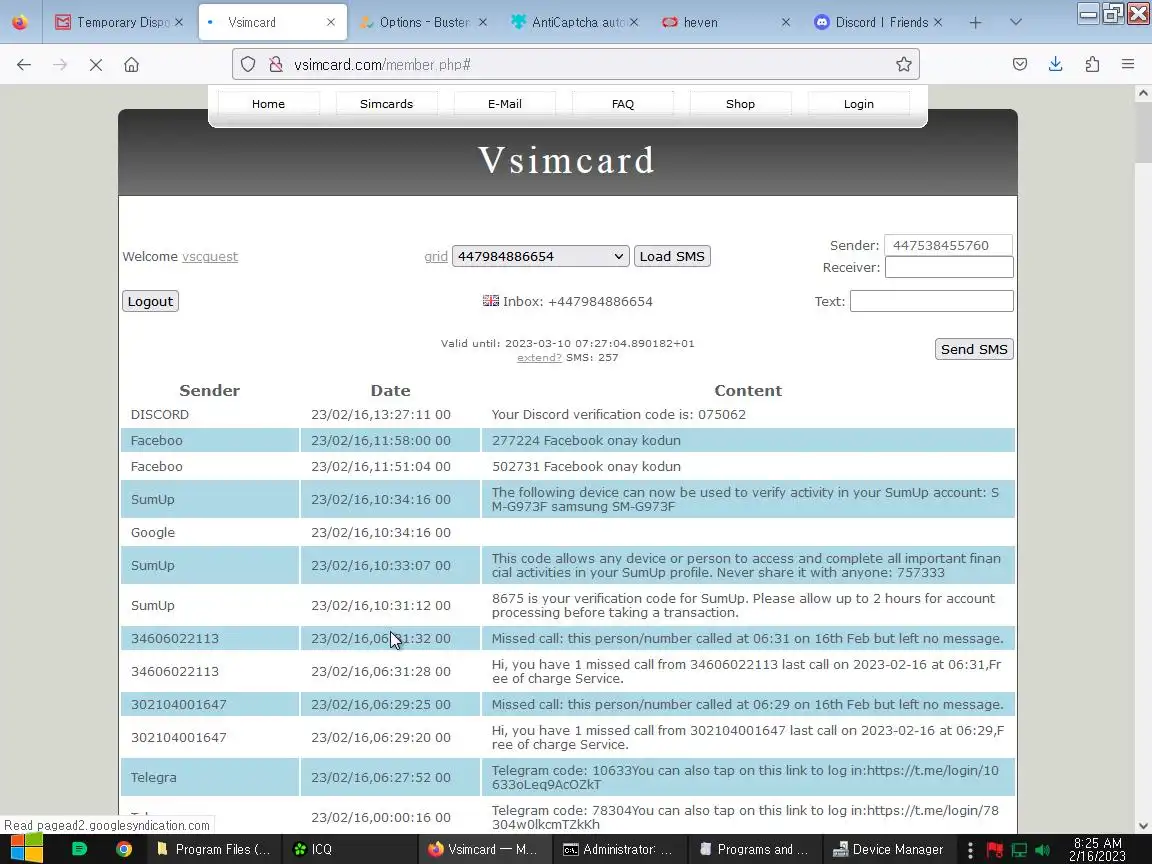The width and height of the screenshot is (1152, 864).
Task: Show hidden tray icons with three dots
Action: click(x=971, y=850)
